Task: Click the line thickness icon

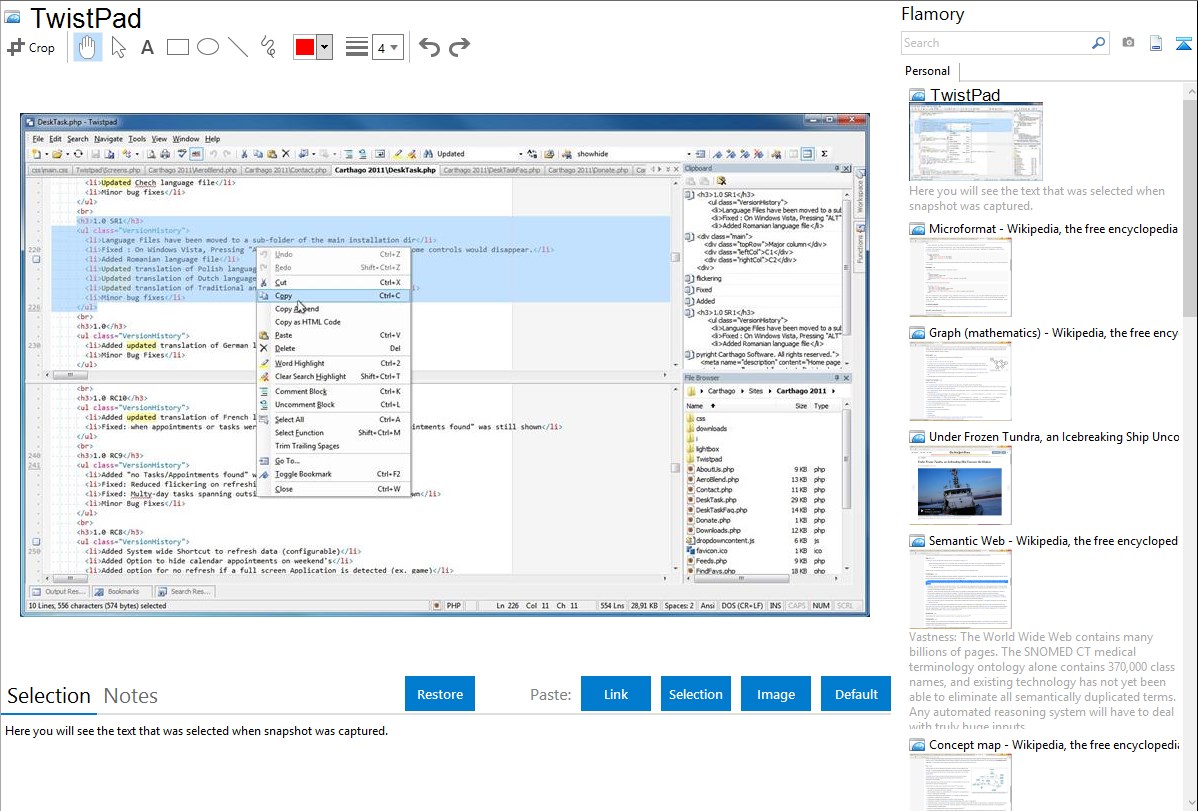Action: (x=356, y=47)
